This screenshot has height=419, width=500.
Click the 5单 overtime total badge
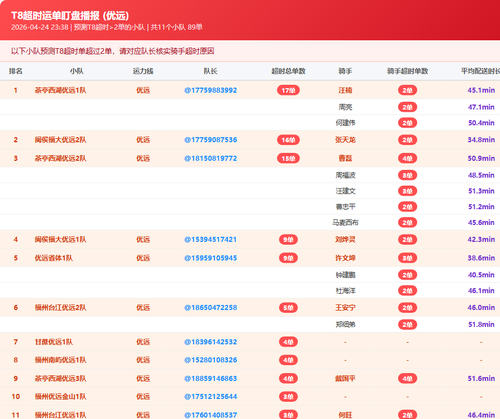pos(288,308)
